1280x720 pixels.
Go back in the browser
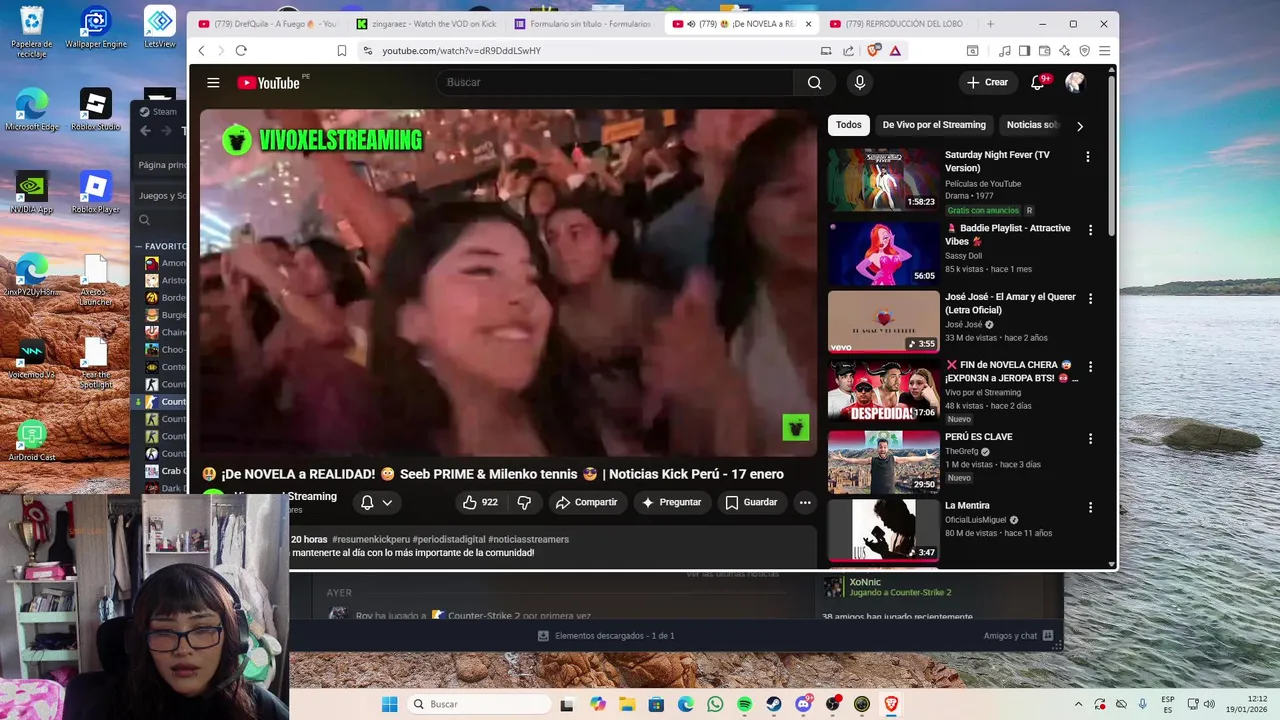coord(201,51)
